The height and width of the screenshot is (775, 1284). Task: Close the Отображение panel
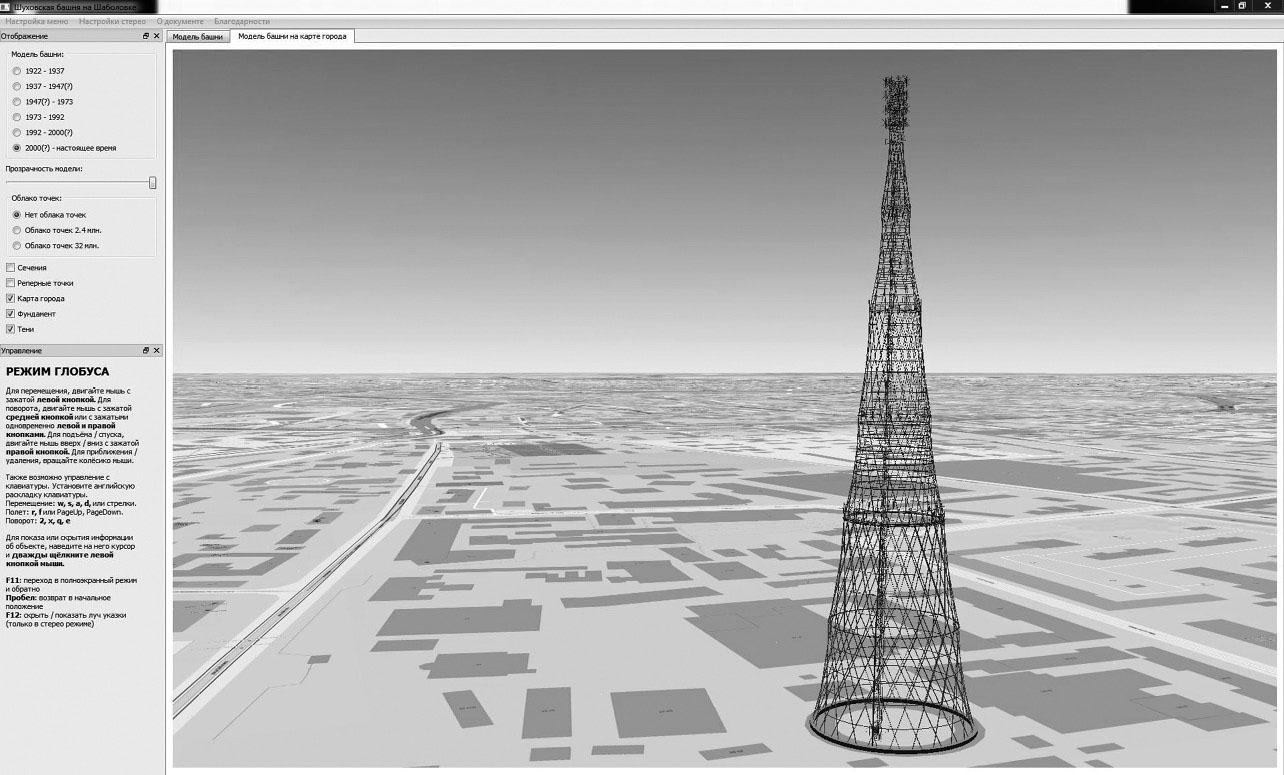coord(157,36)
